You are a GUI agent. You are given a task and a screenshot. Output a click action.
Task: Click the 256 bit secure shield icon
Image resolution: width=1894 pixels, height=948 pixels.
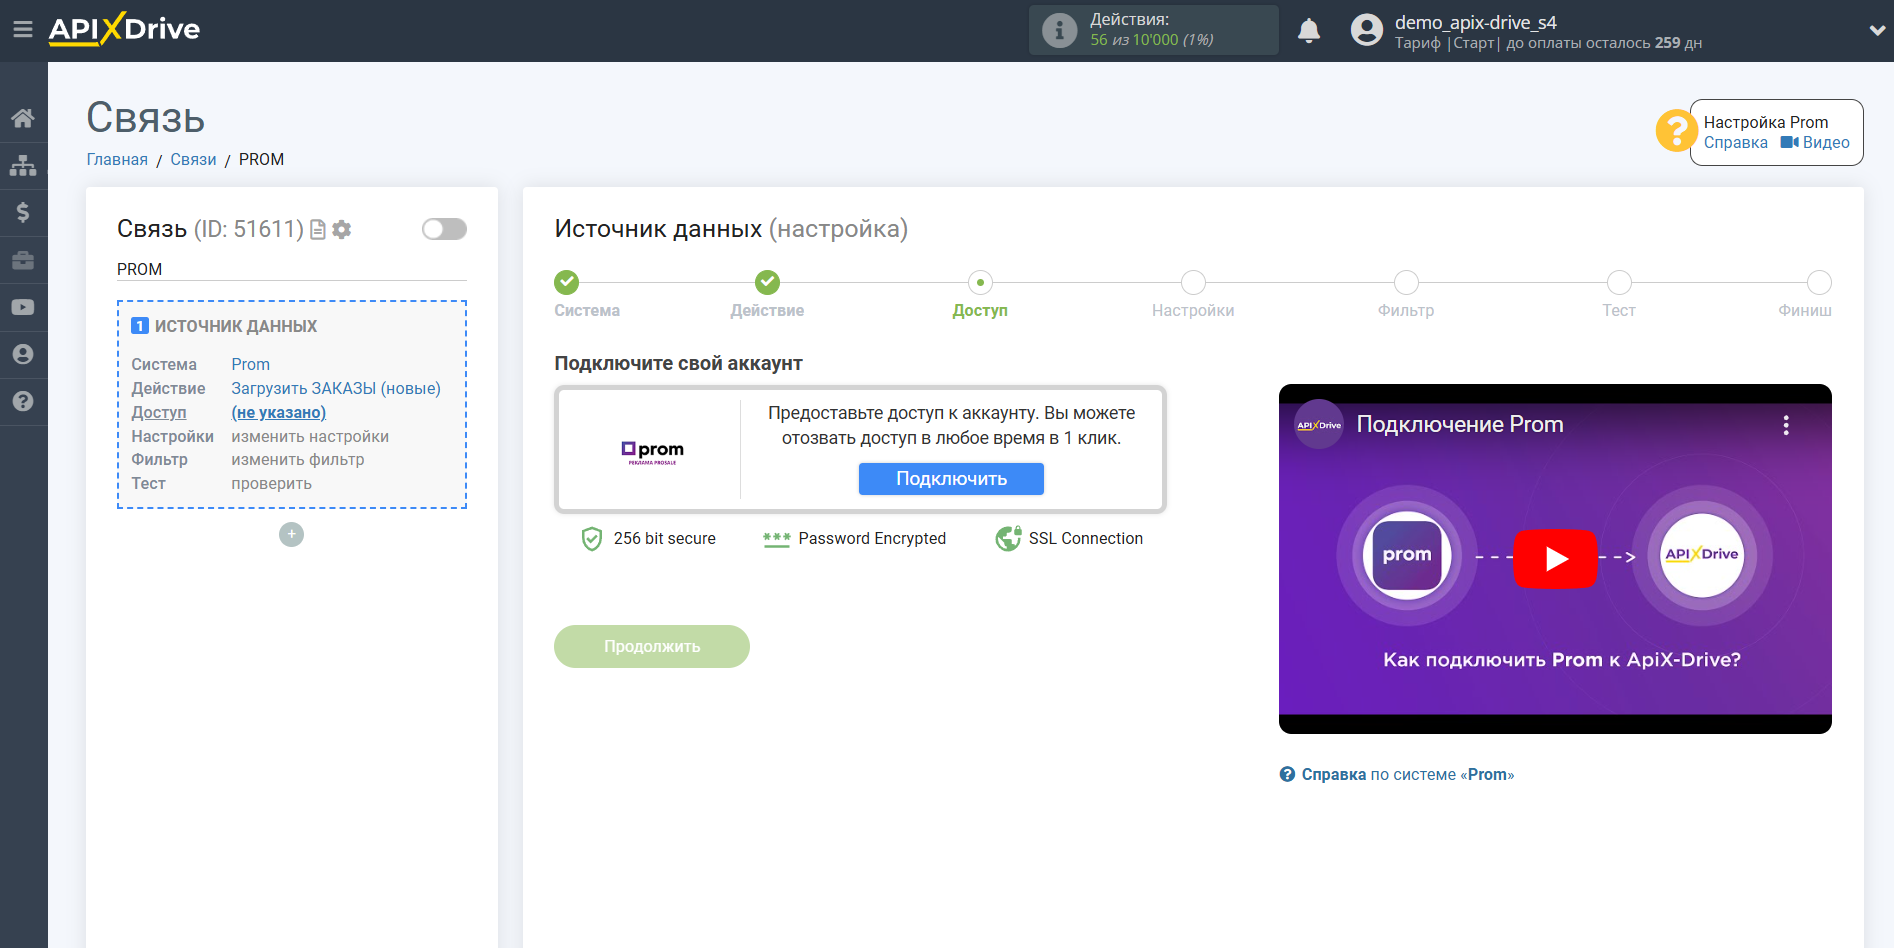point(592,539)
